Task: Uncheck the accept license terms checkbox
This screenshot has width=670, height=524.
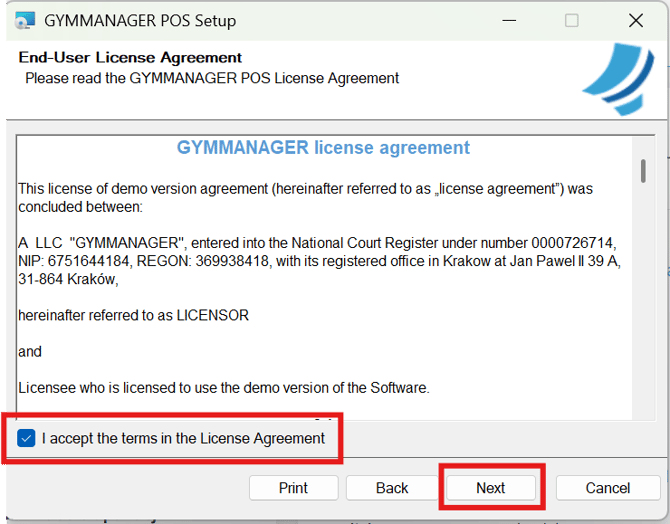Action: click(27, 438)
